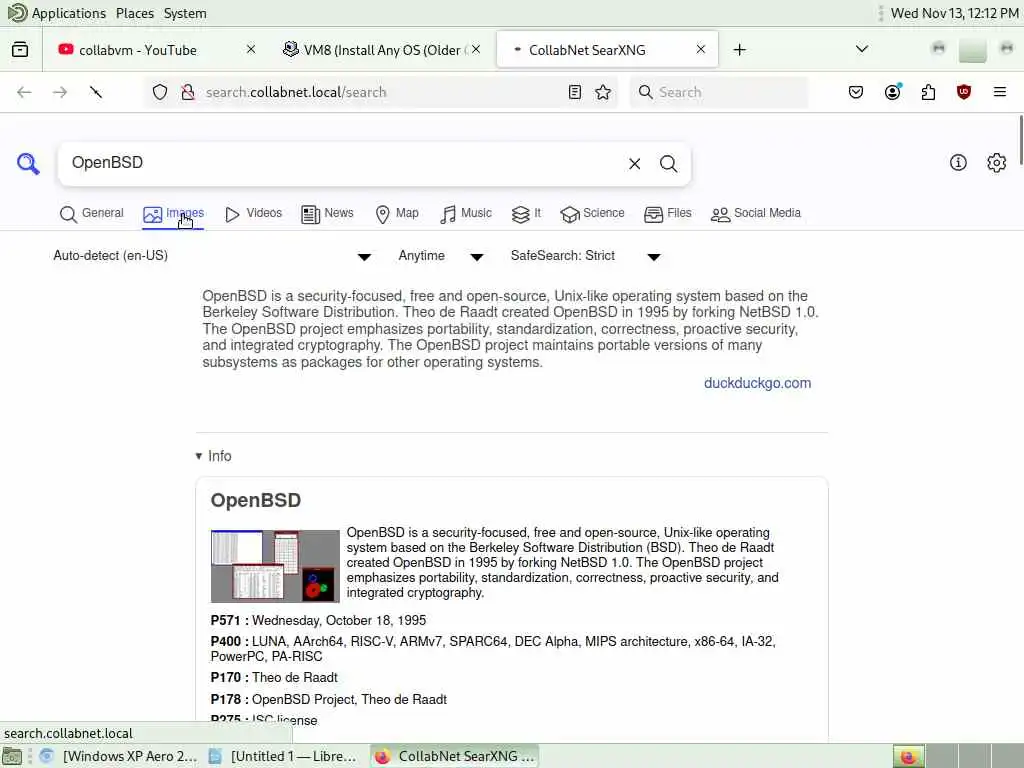Close the VM8 tab

pyautogui.click(x=476, y=50)
